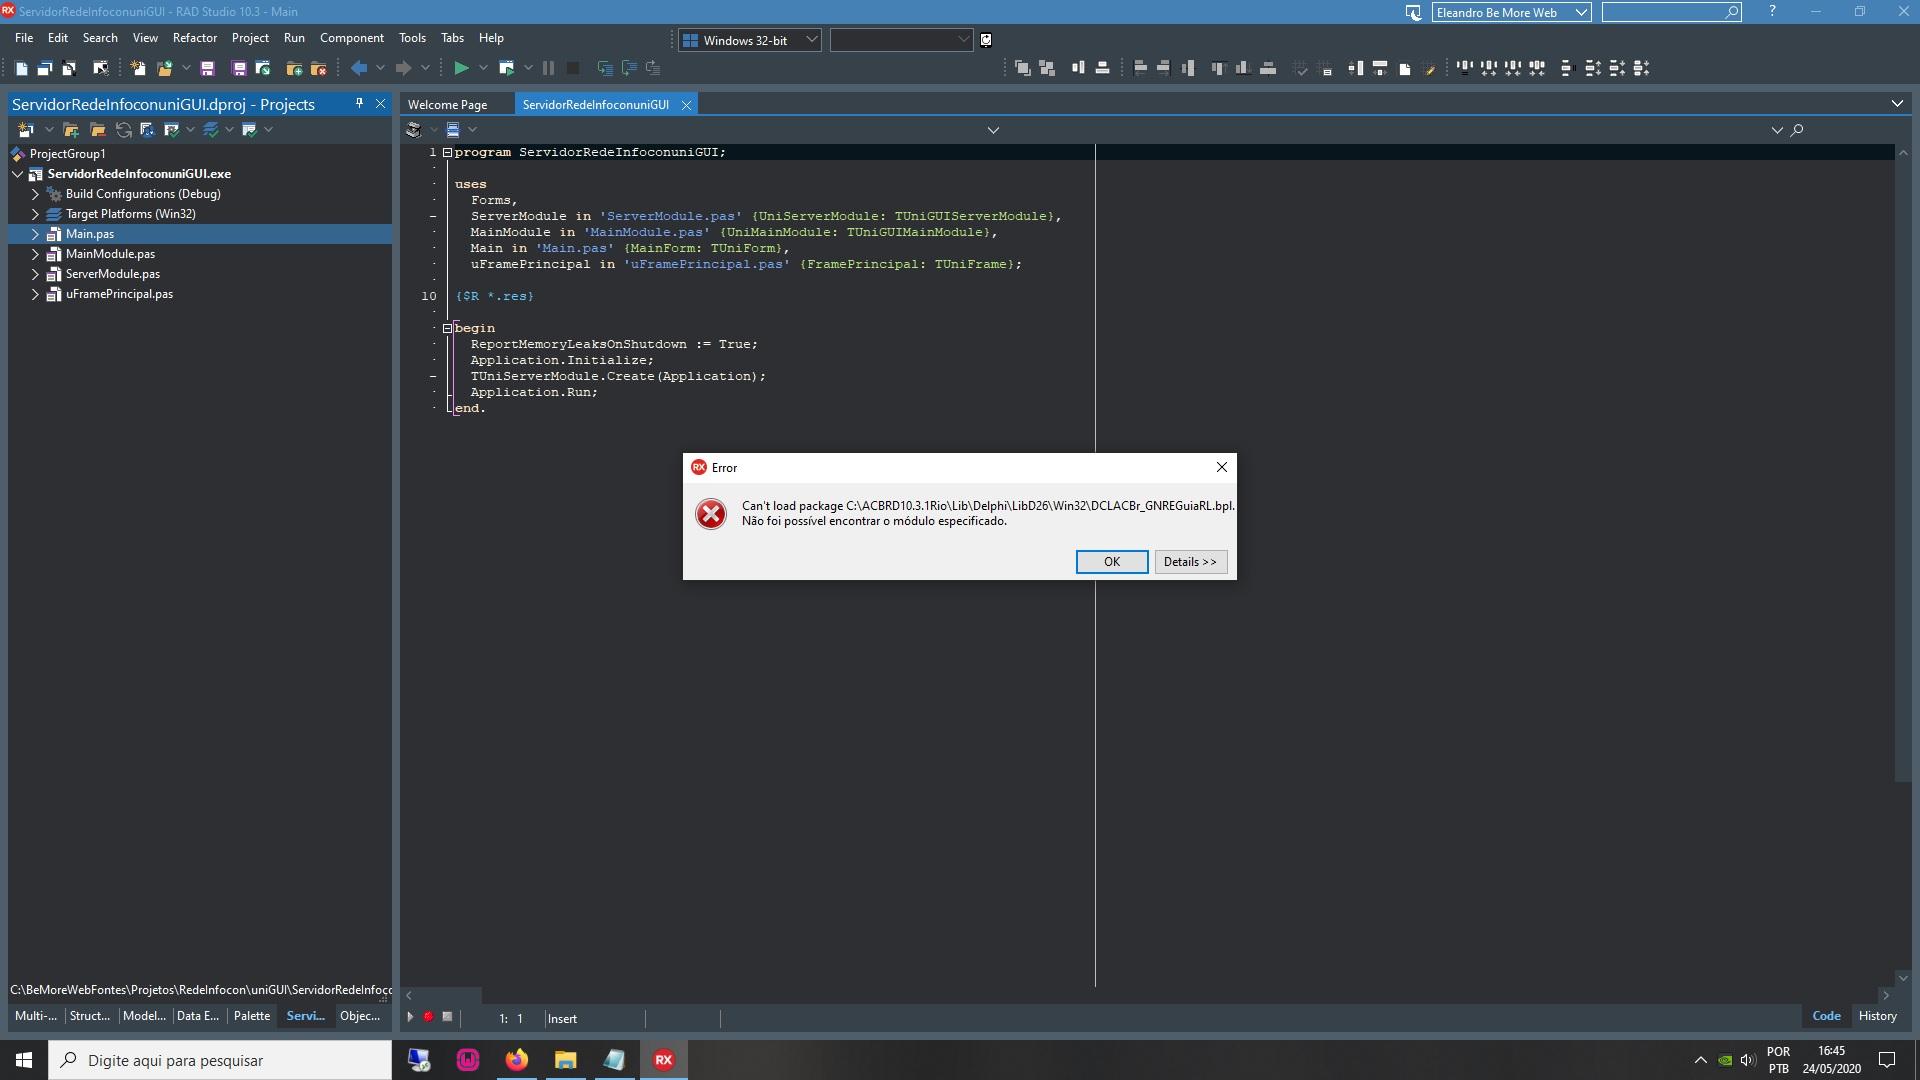This screenshot has height=1080, width=1920.
Task: Click the horizontal scrollbar under code editor
Action: 1147,995
